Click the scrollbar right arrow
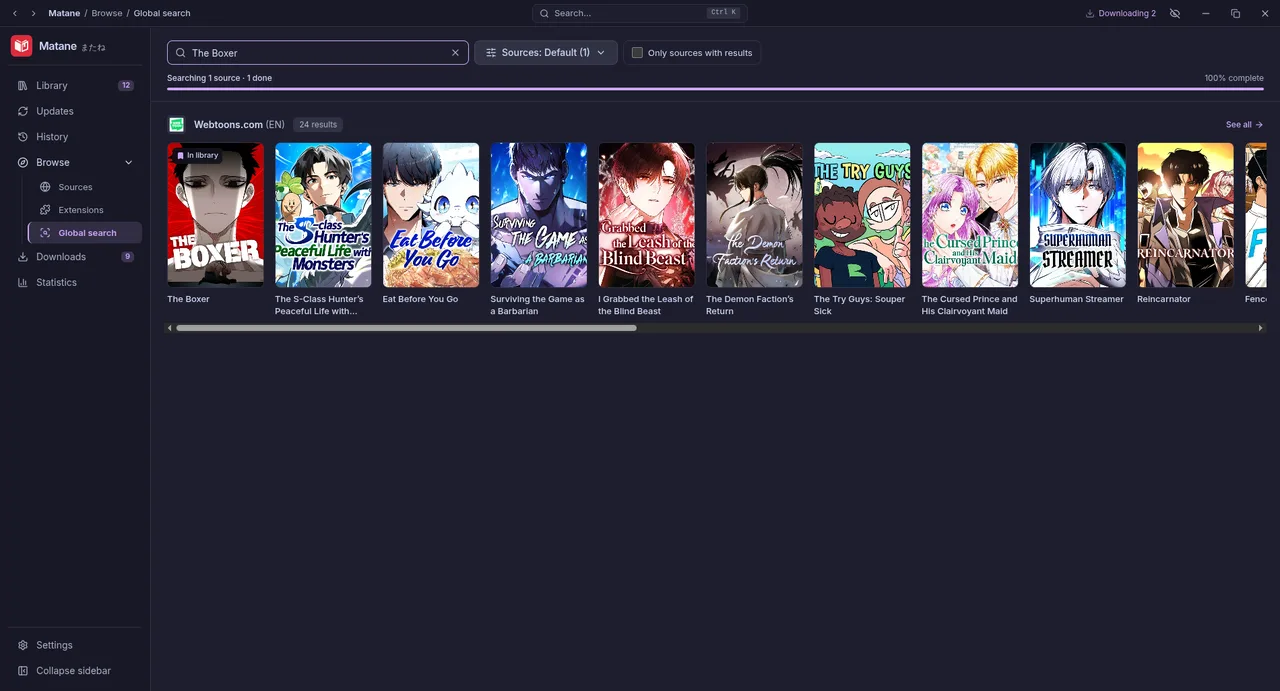 pyautogui.click(x=1260, y=328)
